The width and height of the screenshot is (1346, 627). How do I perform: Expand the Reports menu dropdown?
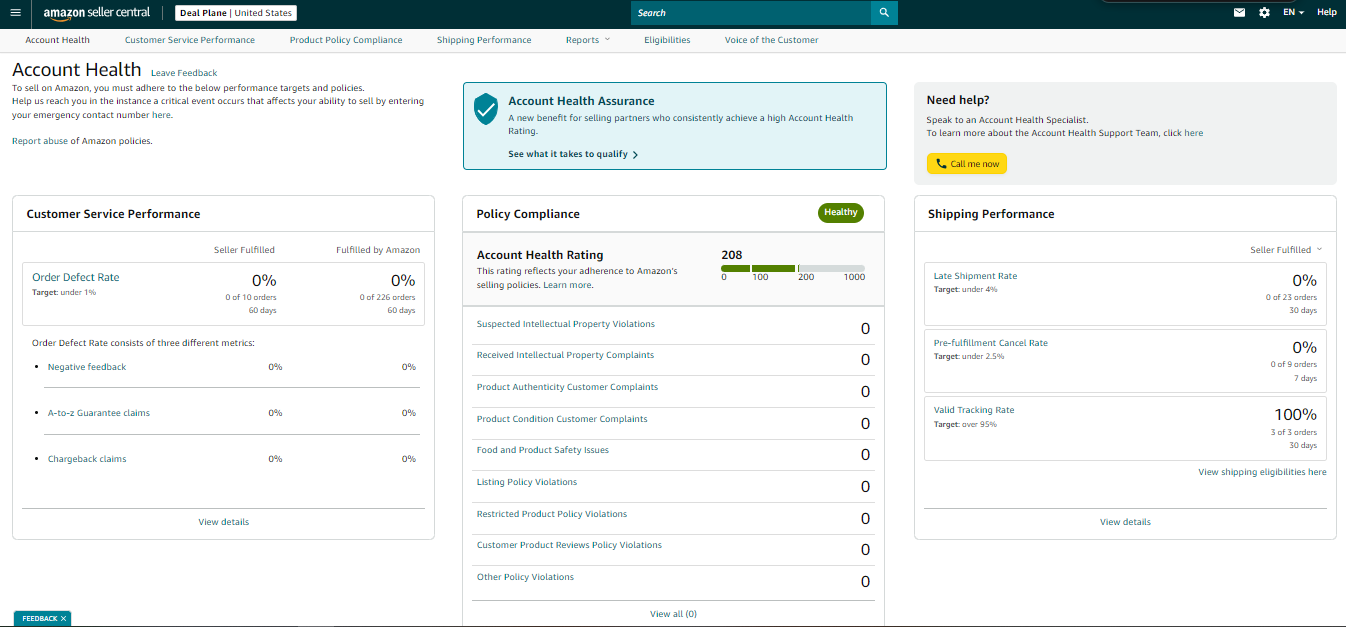point(588,40)
